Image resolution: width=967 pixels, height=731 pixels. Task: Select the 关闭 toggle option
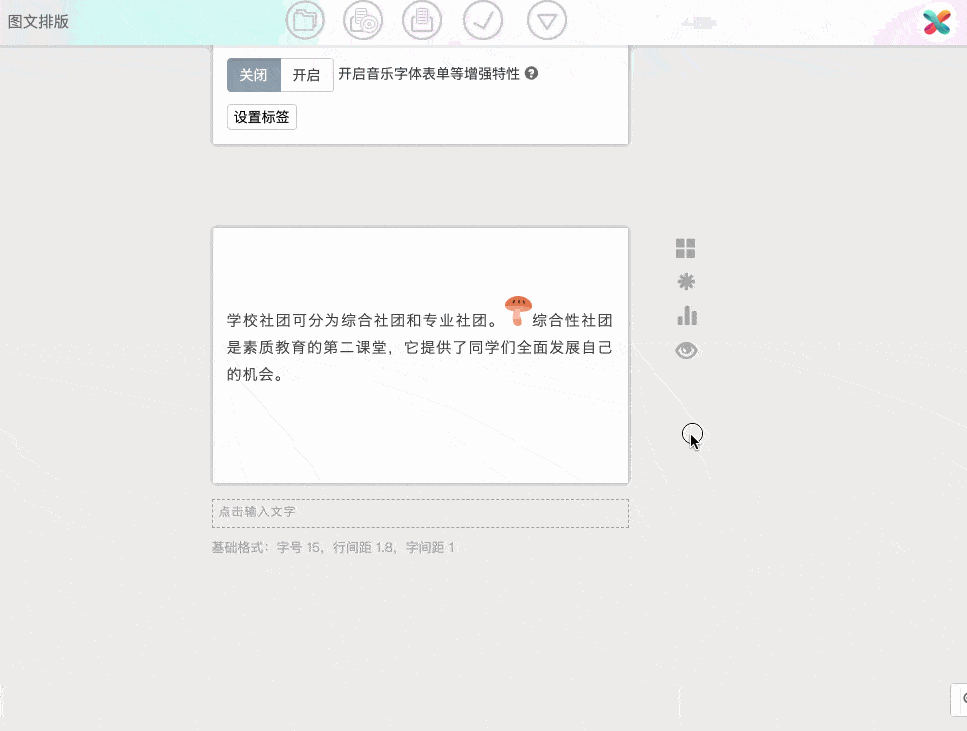(253, 75)
